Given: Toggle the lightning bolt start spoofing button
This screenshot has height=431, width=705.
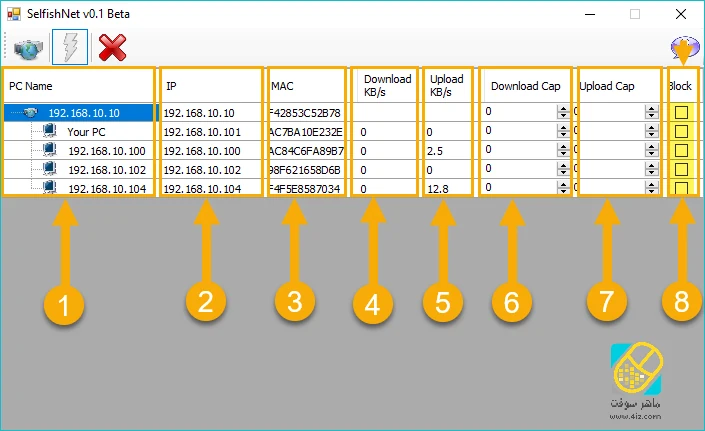Looking at the screenshot, I should coord(70,47).
